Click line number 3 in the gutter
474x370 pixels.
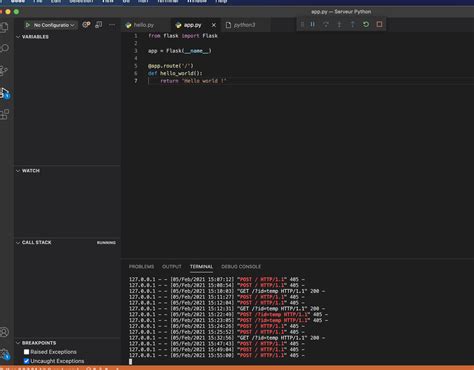136,51
